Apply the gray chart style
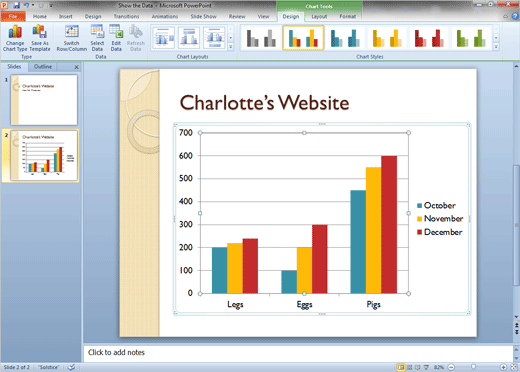The width and height of the screenshot is (520, 372). [261, 38]
